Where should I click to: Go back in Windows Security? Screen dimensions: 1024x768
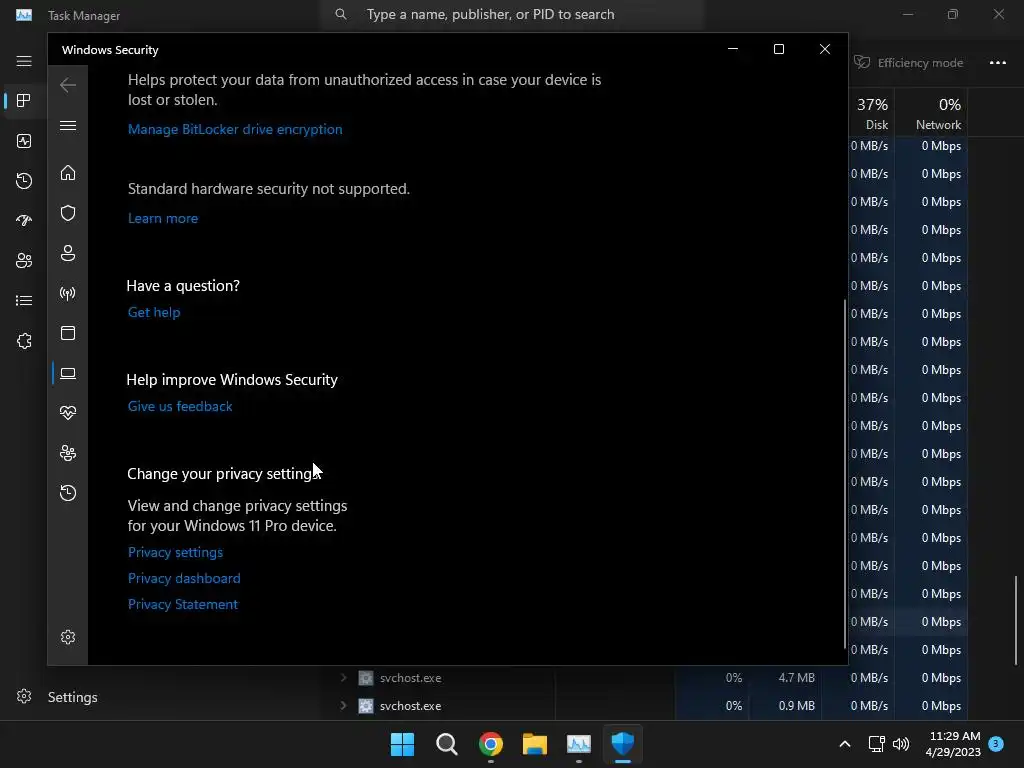coord(68,85)
